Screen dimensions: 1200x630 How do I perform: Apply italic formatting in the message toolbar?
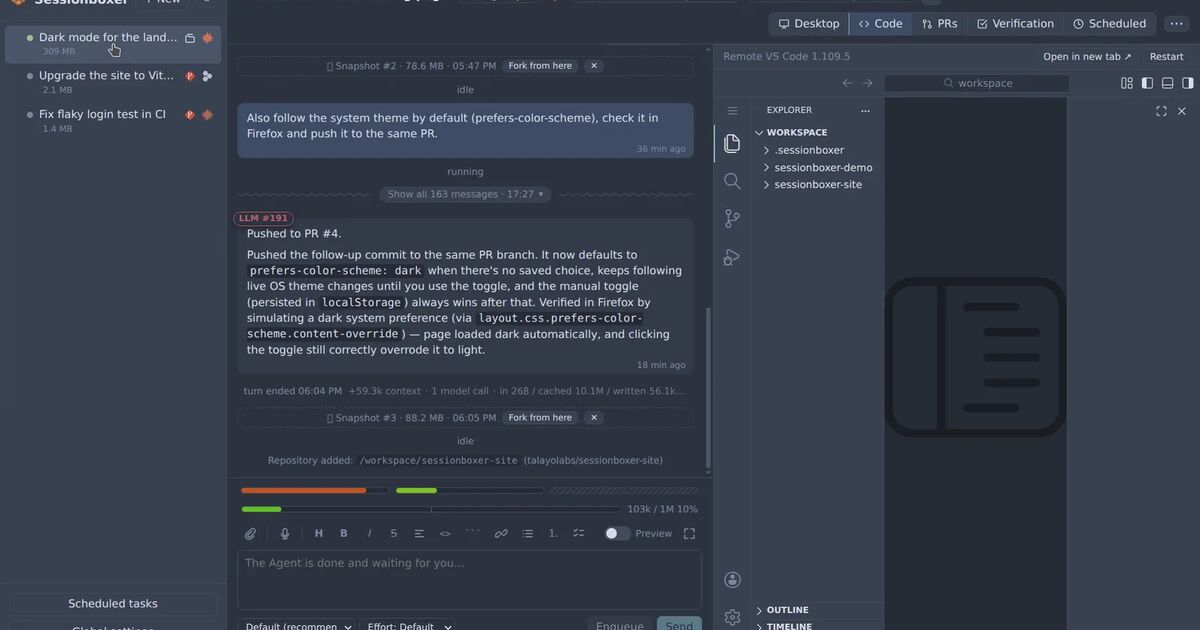point(369,534)
